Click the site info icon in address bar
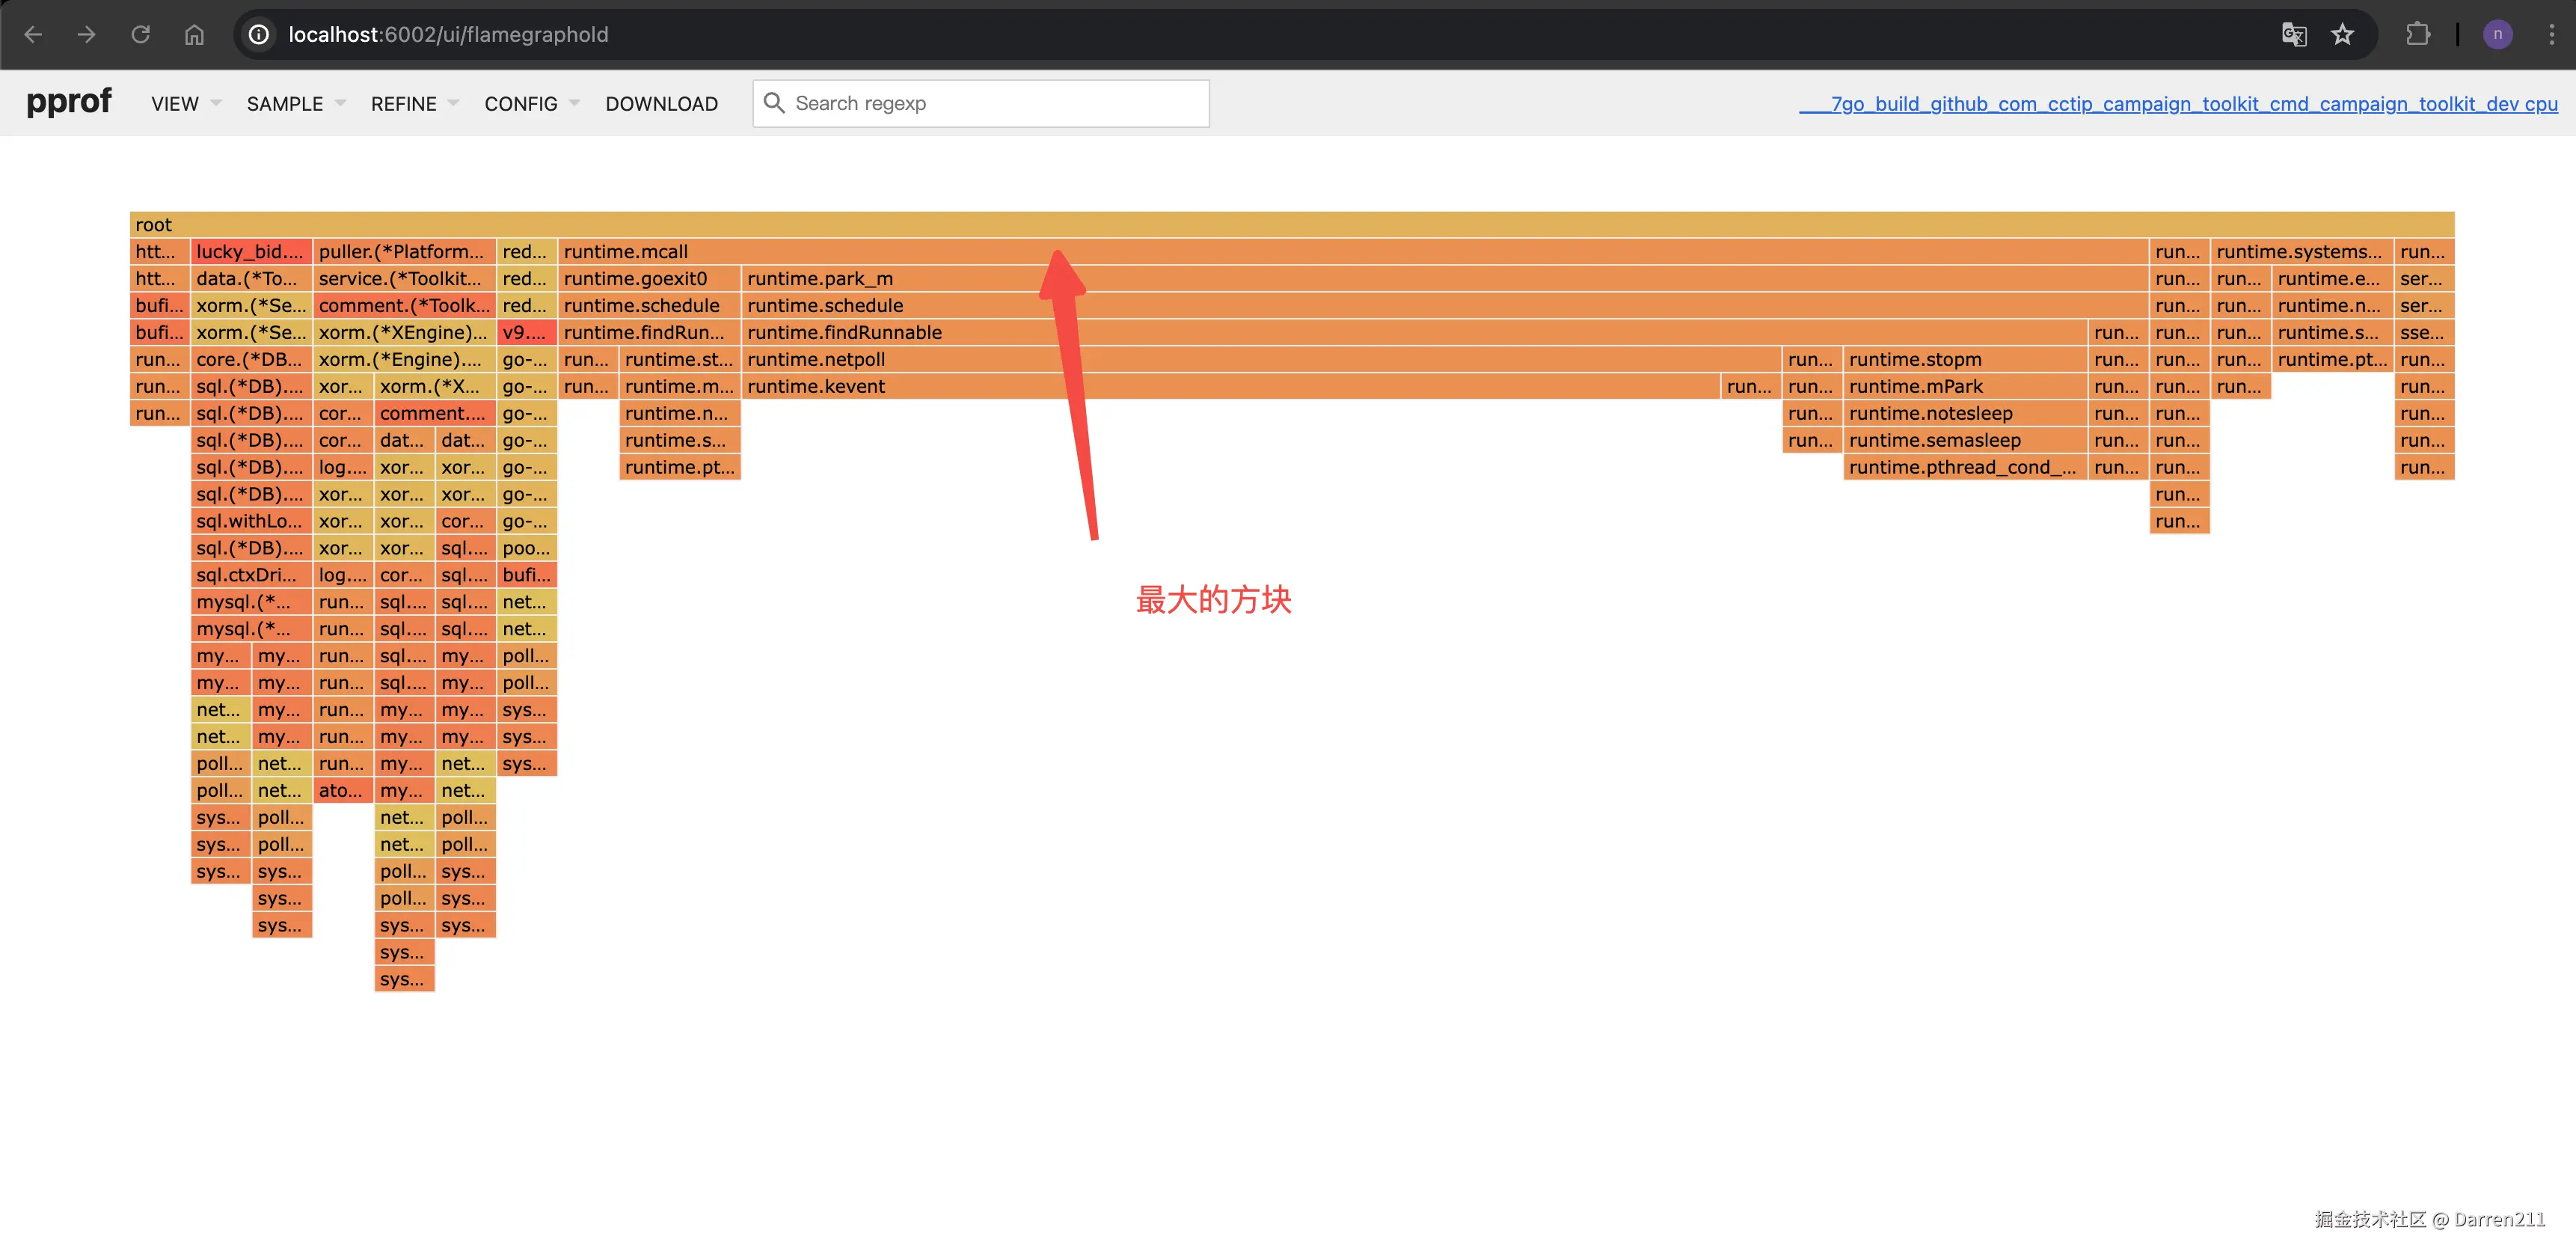This screenshot has width=2576, height=1260. (259, 34)
